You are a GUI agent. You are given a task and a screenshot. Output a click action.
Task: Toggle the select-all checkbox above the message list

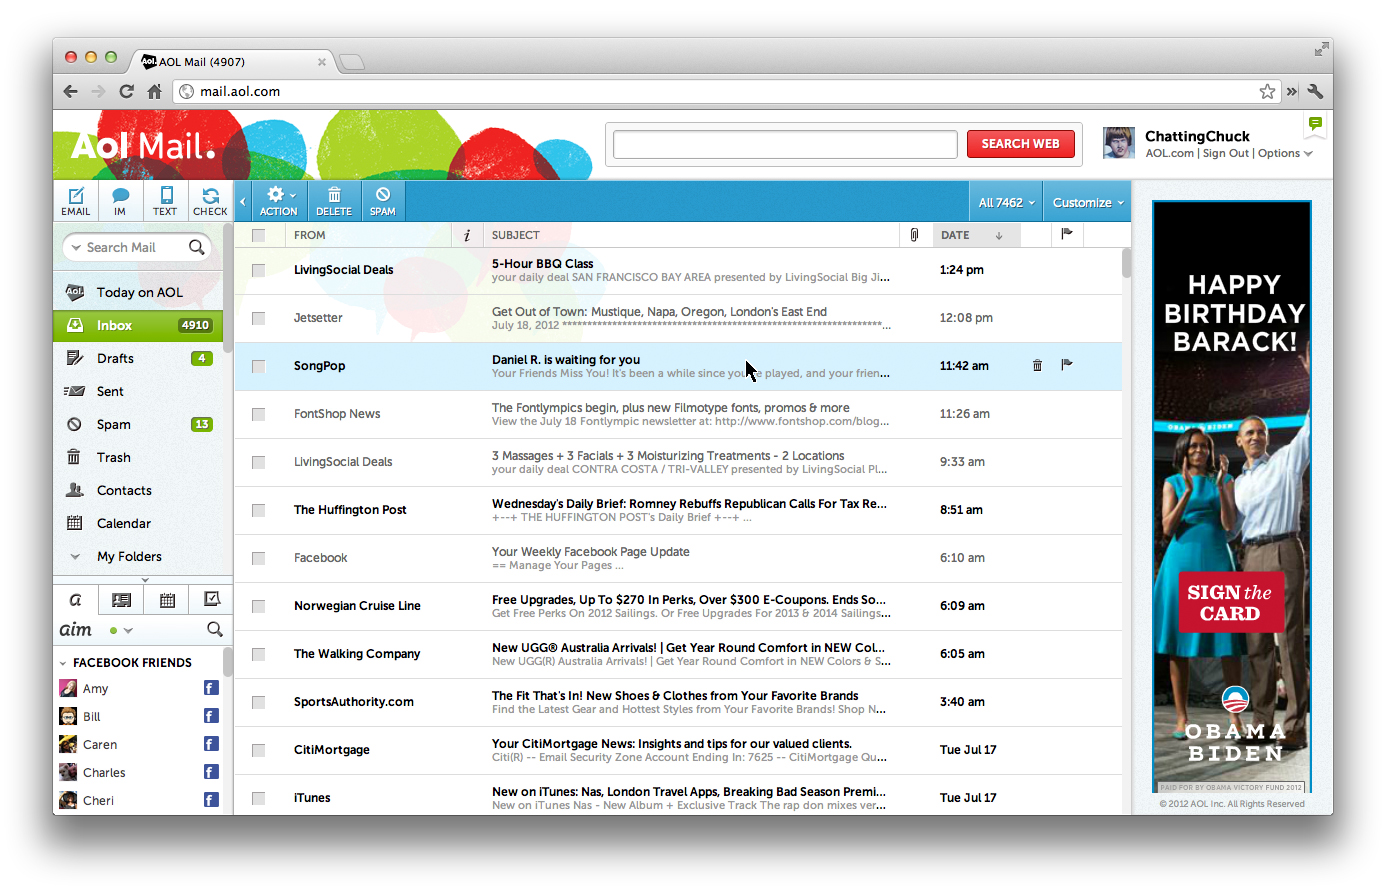pos(258,234)
